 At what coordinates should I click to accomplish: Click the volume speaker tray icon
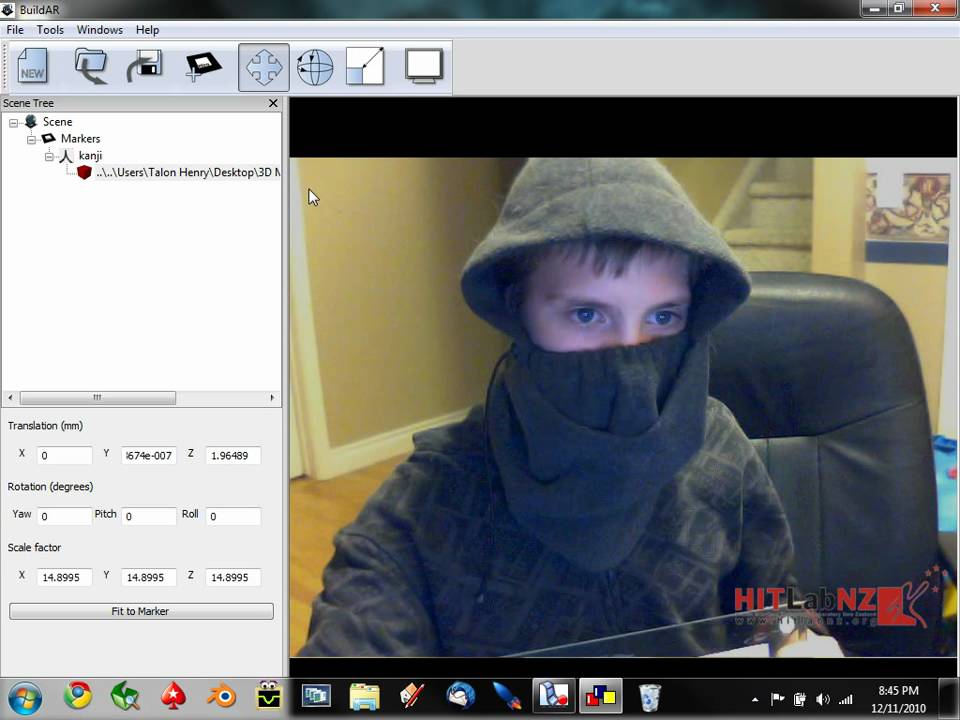coord(822,699)
